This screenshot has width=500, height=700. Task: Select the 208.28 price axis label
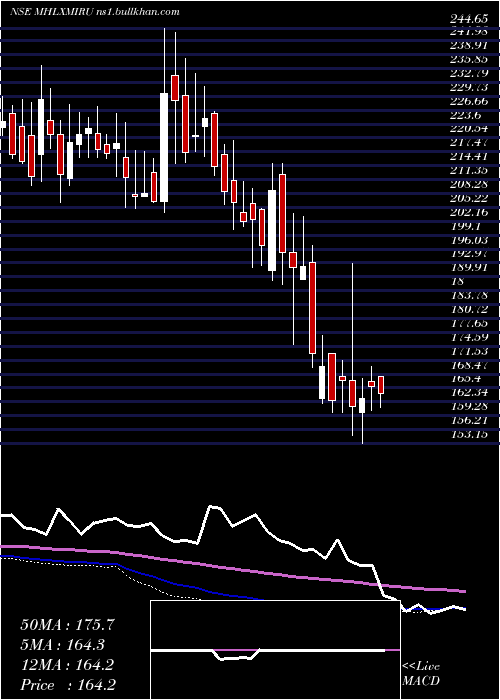click(x=469, y=184)
